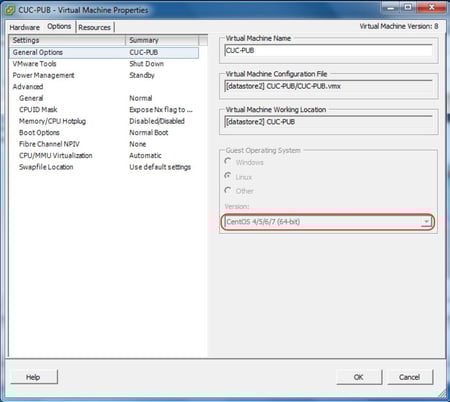The height and width of the screenshot is (402, 450).
Task: Switch to the Resources tab
Action: click(x=95, y=27)
